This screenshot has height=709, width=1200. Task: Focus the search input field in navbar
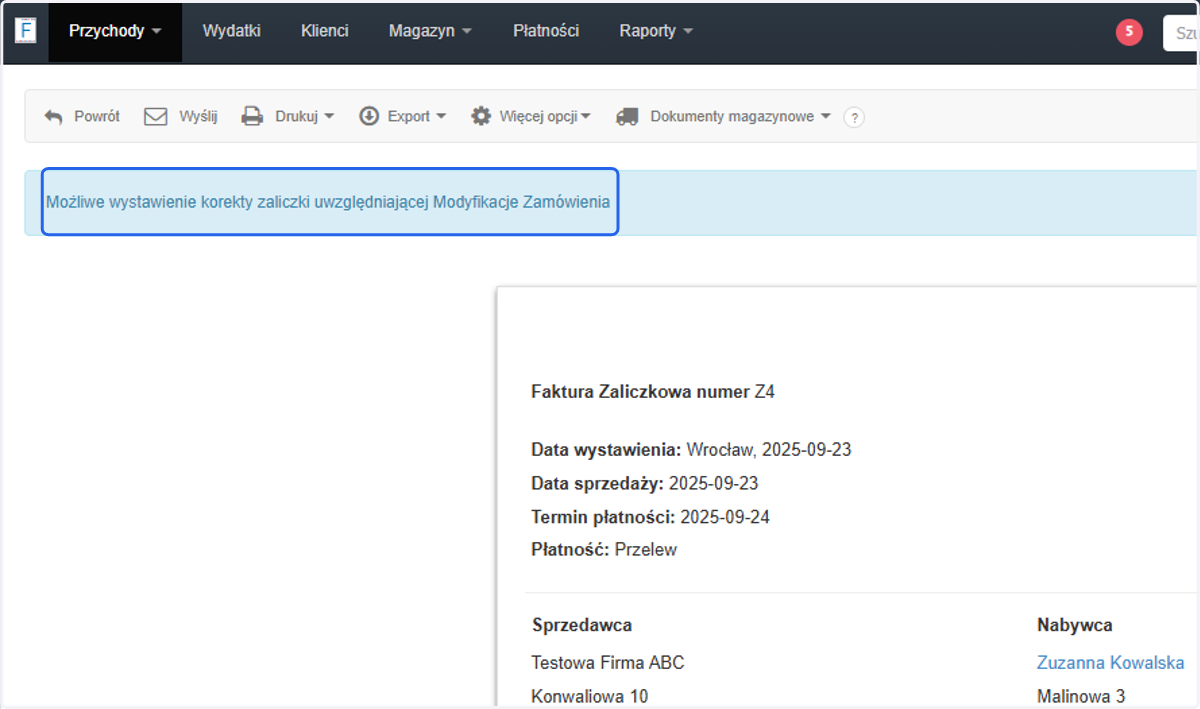[1181, 32]
